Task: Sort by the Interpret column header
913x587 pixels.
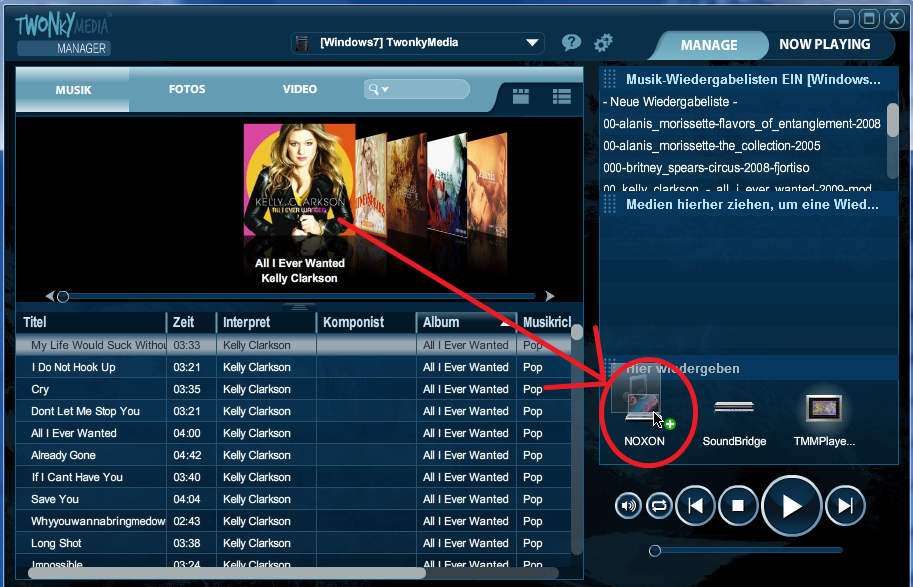Action: point(266,322)
